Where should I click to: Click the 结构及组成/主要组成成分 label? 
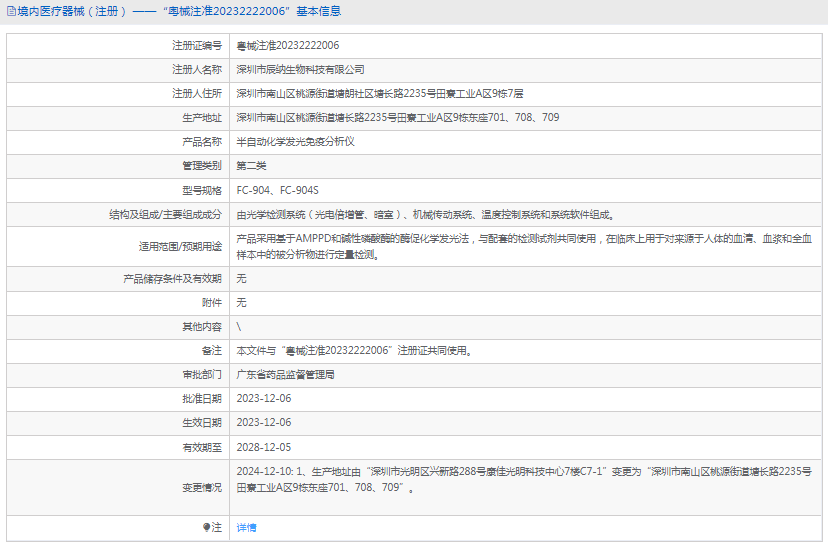[x=165, y=215]
